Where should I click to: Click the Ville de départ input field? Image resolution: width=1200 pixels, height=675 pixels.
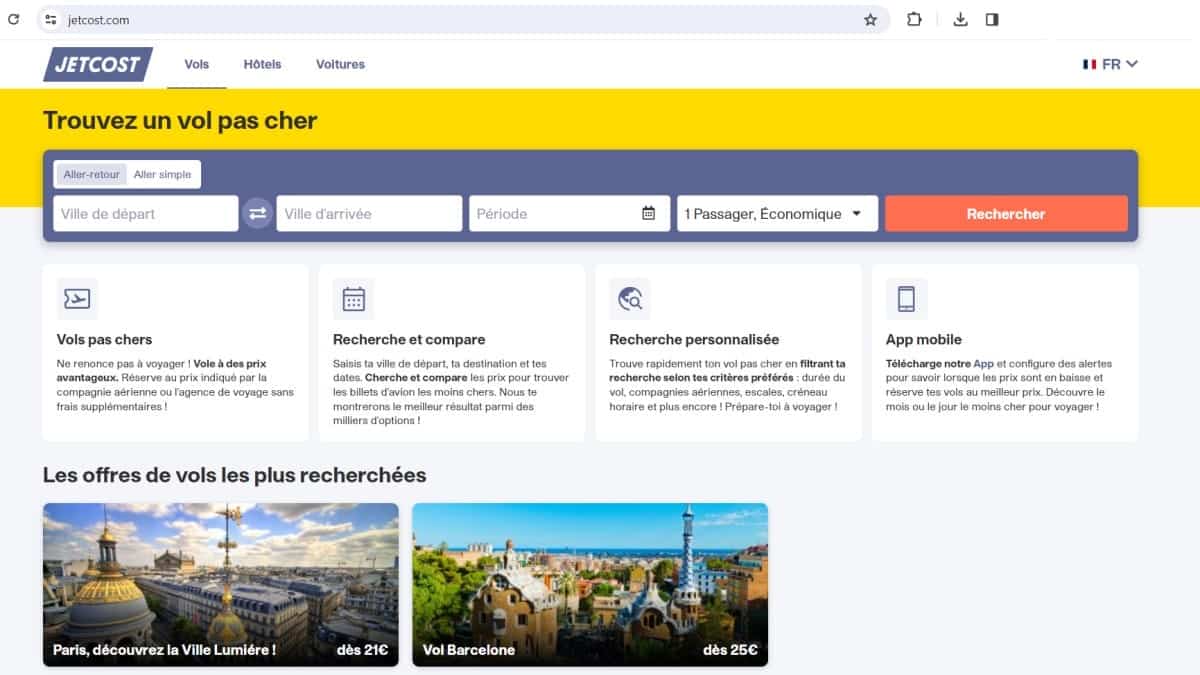[145, 213]
